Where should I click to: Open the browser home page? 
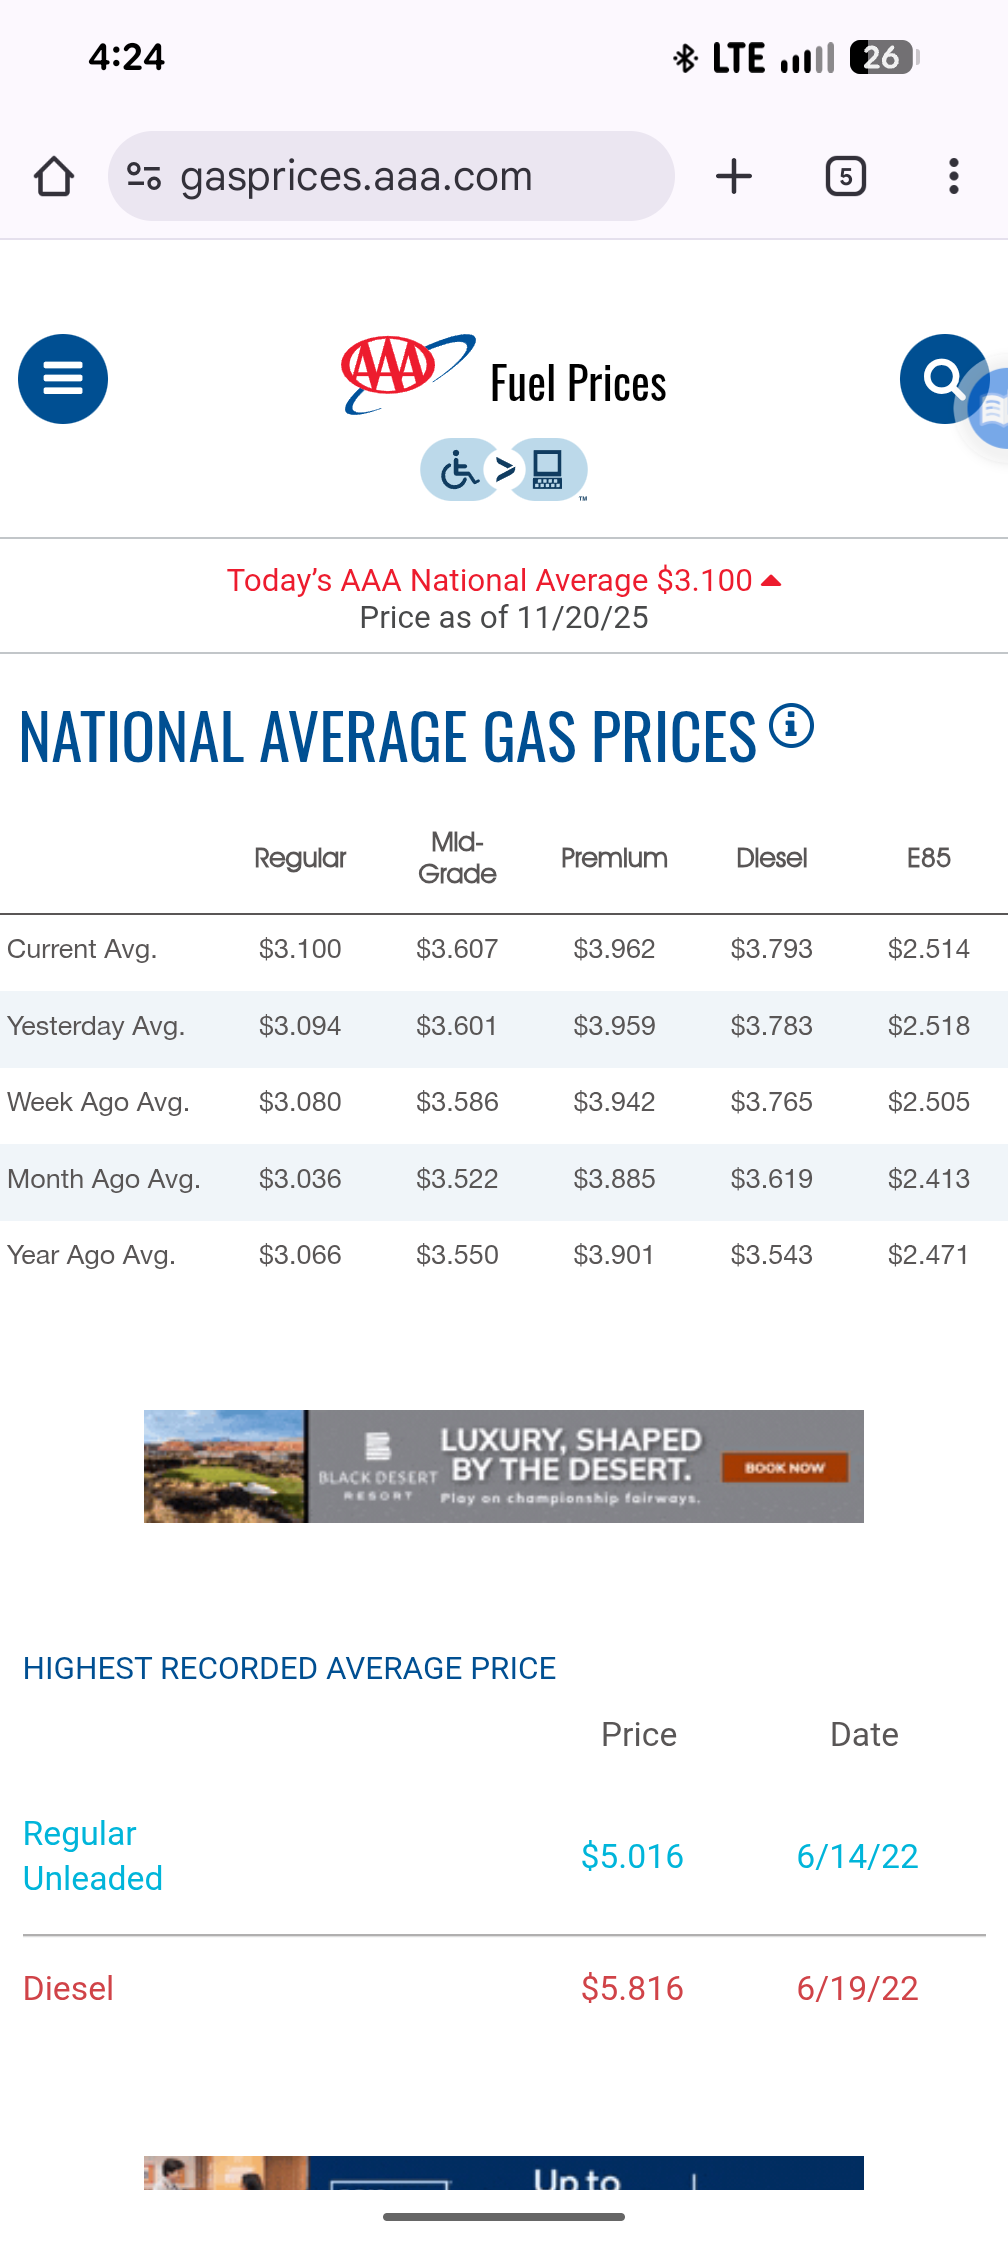tap(54, 177)
